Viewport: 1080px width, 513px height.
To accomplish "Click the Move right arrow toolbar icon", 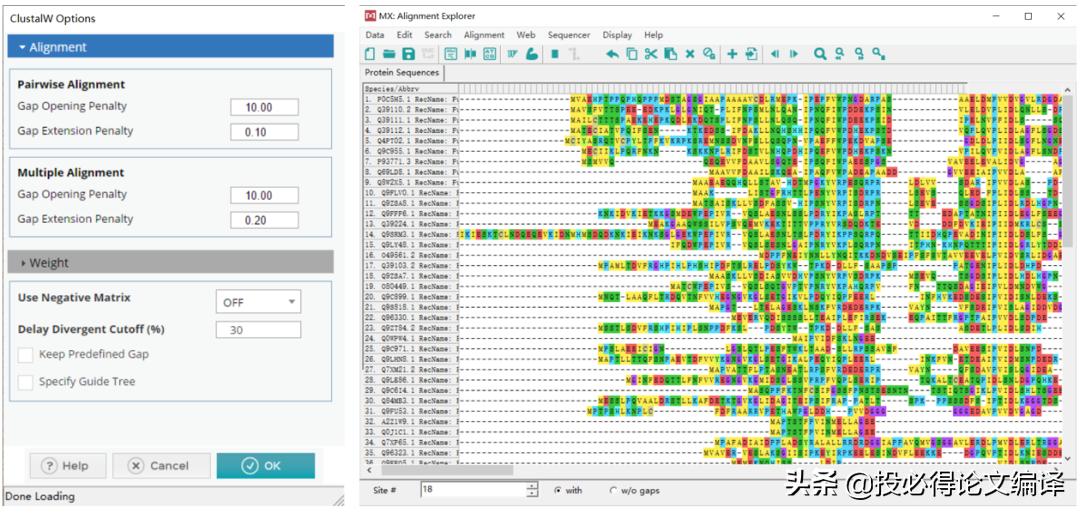I will click(x=794, y=54).
